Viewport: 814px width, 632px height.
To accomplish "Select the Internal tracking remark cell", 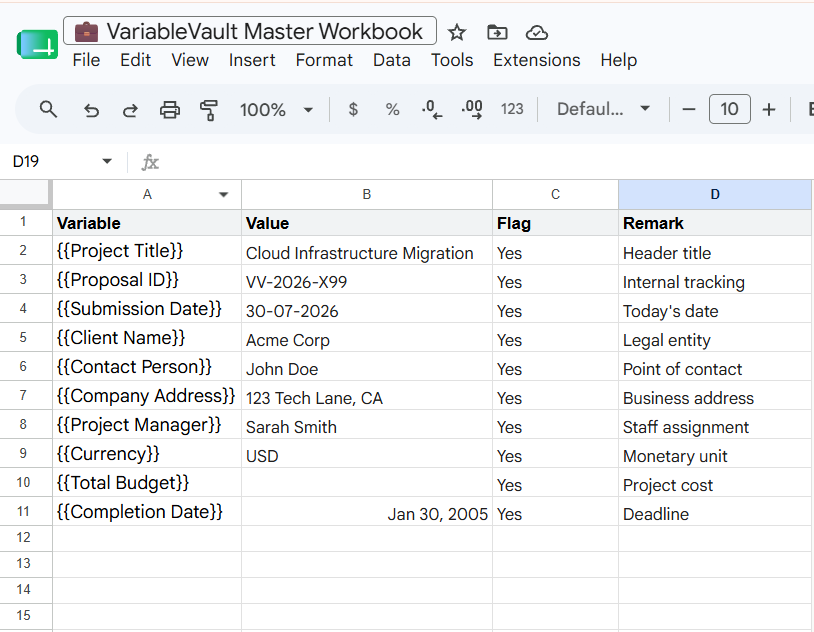I will coord(715,280).
